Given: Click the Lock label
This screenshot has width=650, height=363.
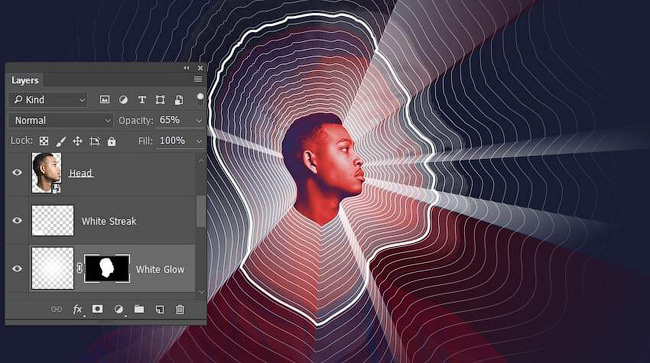Looking at the screenshot, I should 21,141.
